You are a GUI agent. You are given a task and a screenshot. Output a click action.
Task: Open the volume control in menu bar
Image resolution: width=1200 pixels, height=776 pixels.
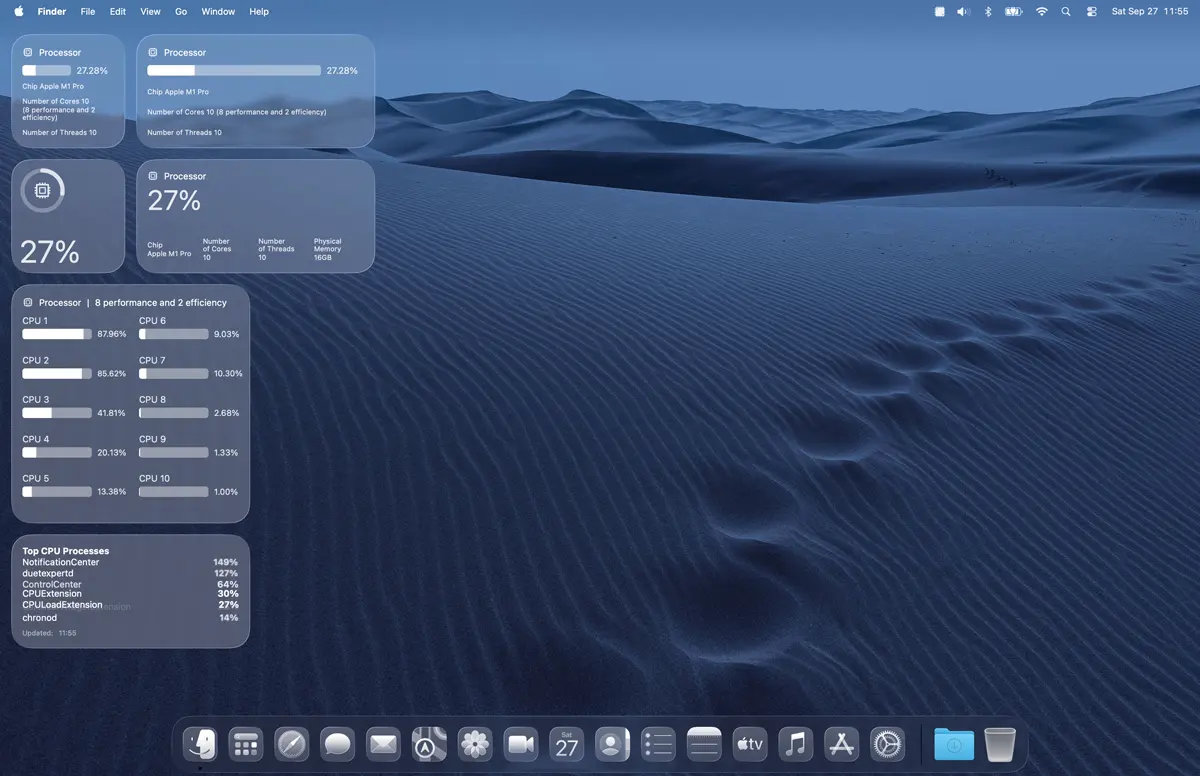point(963,12)
